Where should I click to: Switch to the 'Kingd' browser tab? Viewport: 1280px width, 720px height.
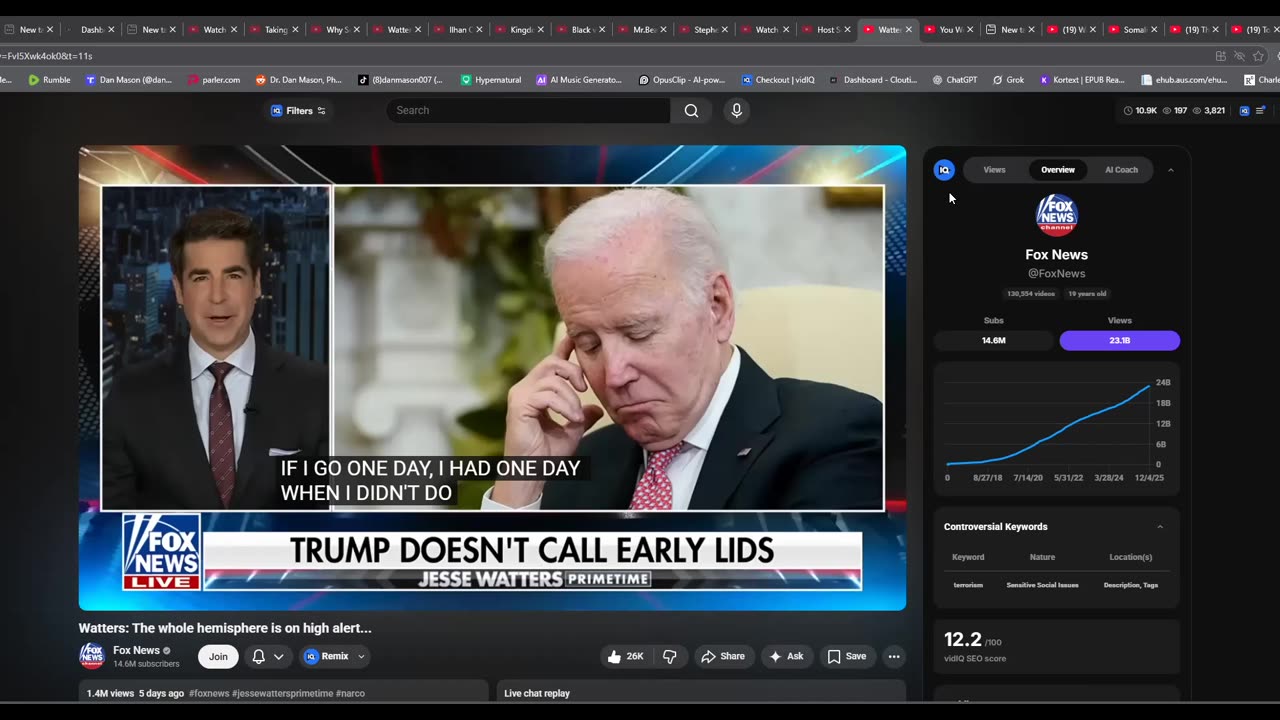(x=517, y=30)
